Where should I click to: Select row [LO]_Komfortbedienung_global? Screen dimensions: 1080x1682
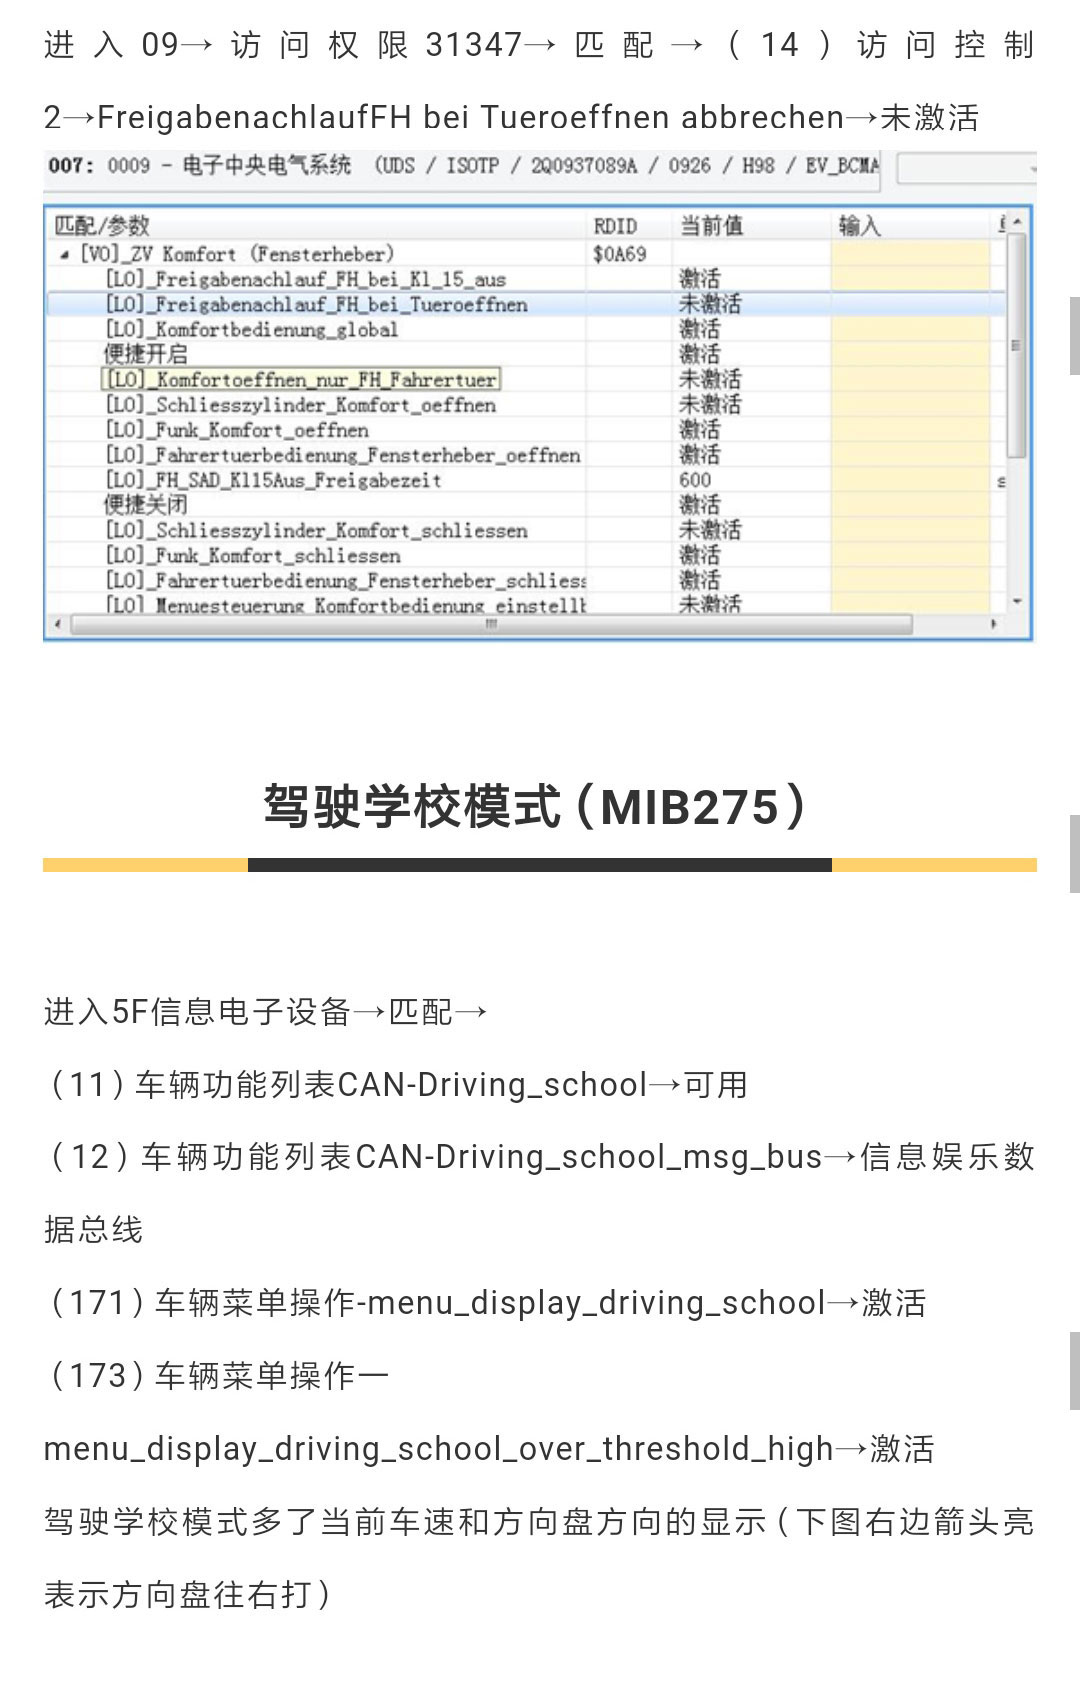click(525, 329)
